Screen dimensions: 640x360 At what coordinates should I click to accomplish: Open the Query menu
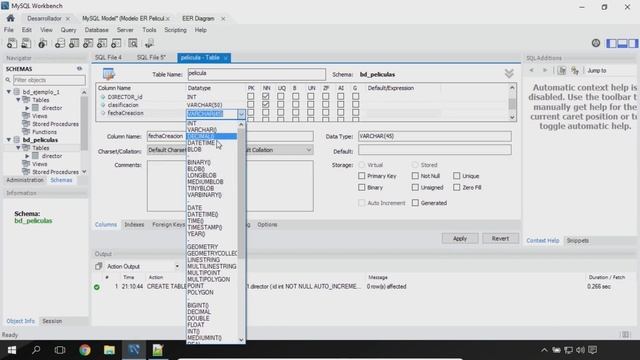point(68,30)
